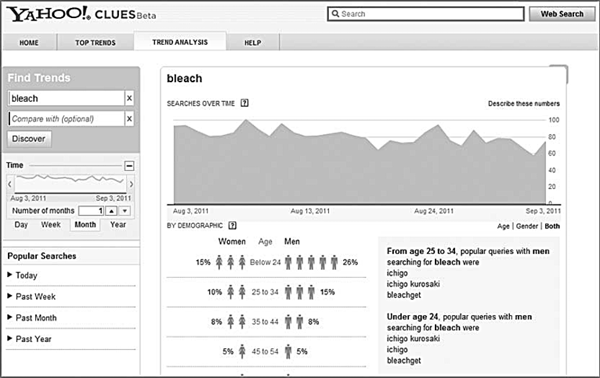Screen dimensions: 600x378
Task: Open the Top Trends tab
Action: click(x=95, y=42)
